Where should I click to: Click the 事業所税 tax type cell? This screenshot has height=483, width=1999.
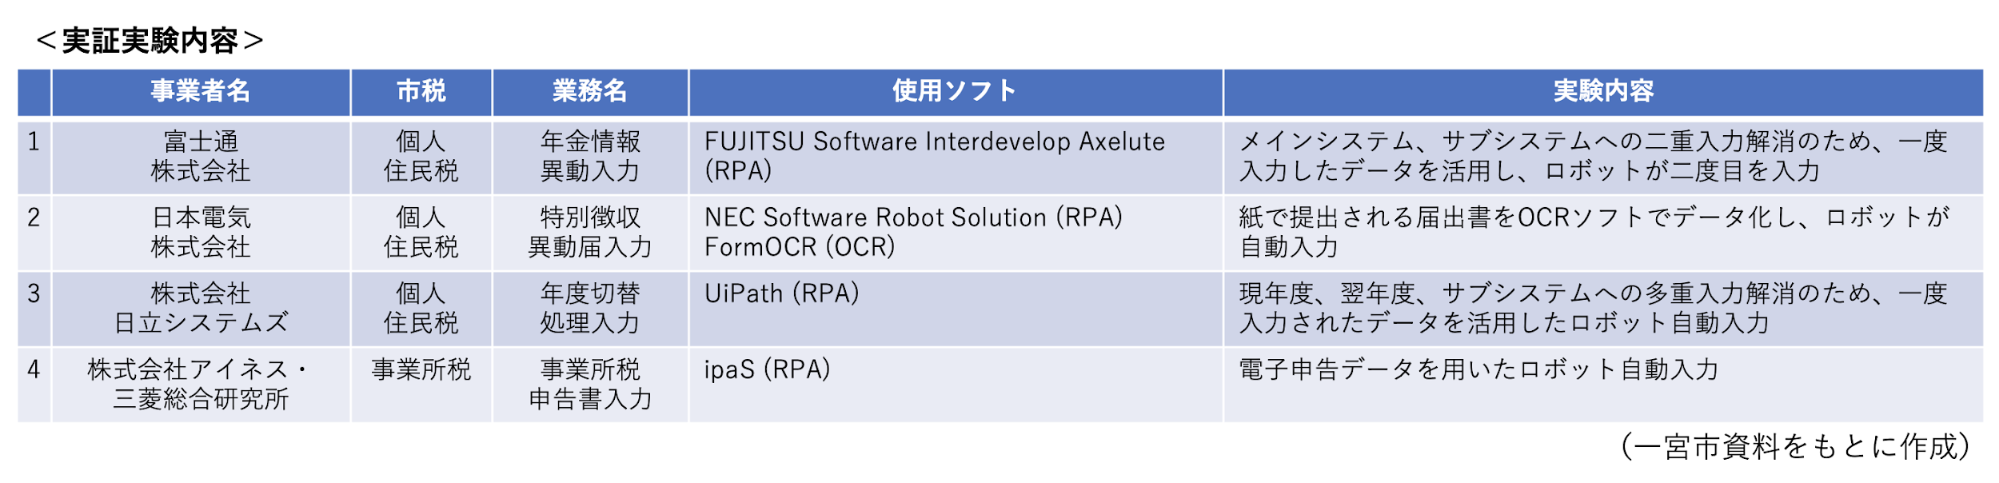click(421, 385)
